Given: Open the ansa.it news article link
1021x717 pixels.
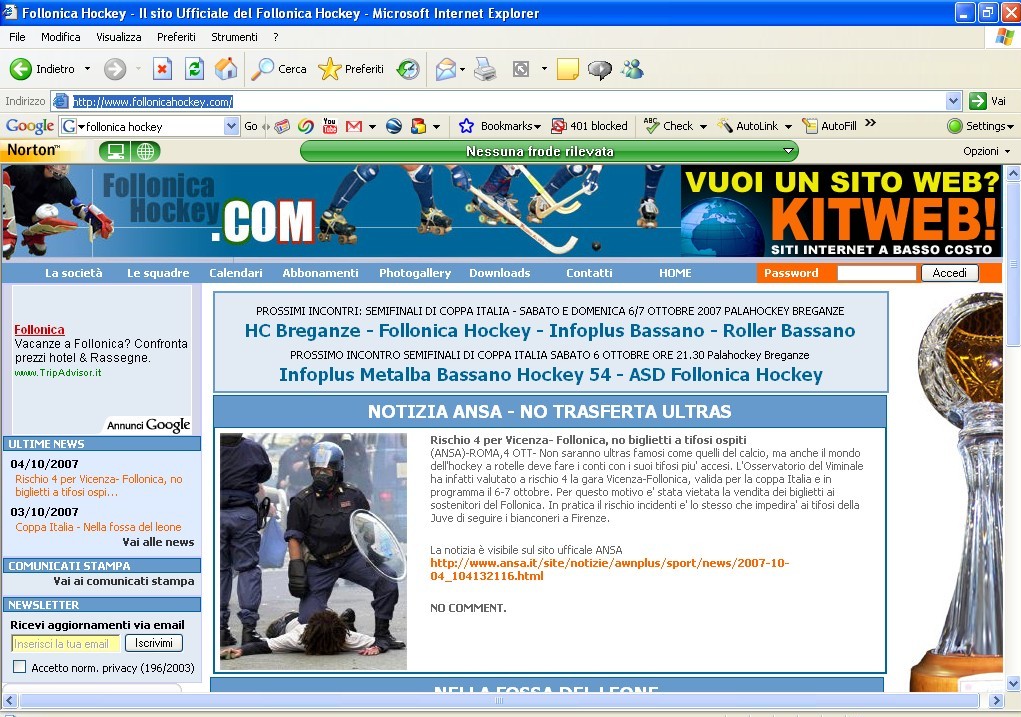Looking at the screenshot, I should click(609, 569).
